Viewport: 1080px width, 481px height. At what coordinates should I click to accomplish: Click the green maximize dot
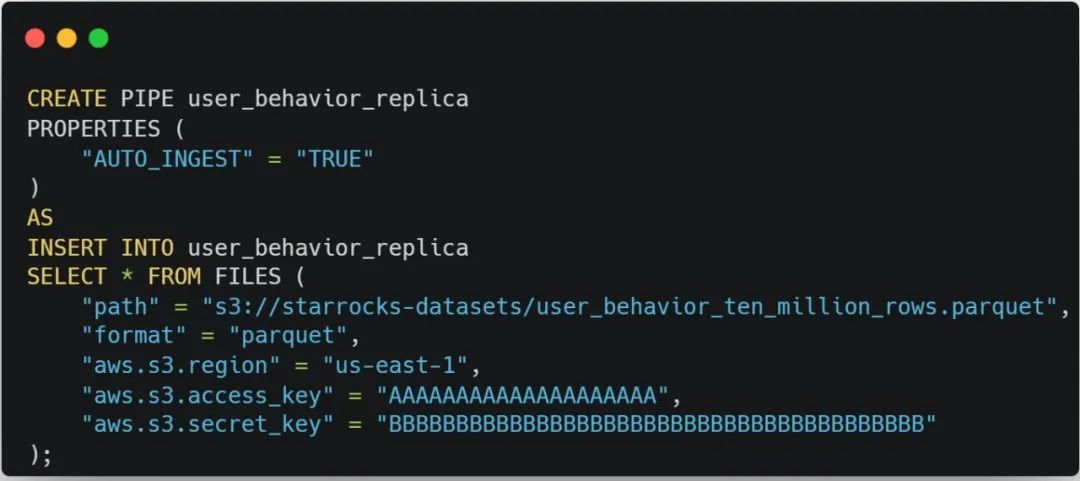pyautogui.click(x=98, y=38)
